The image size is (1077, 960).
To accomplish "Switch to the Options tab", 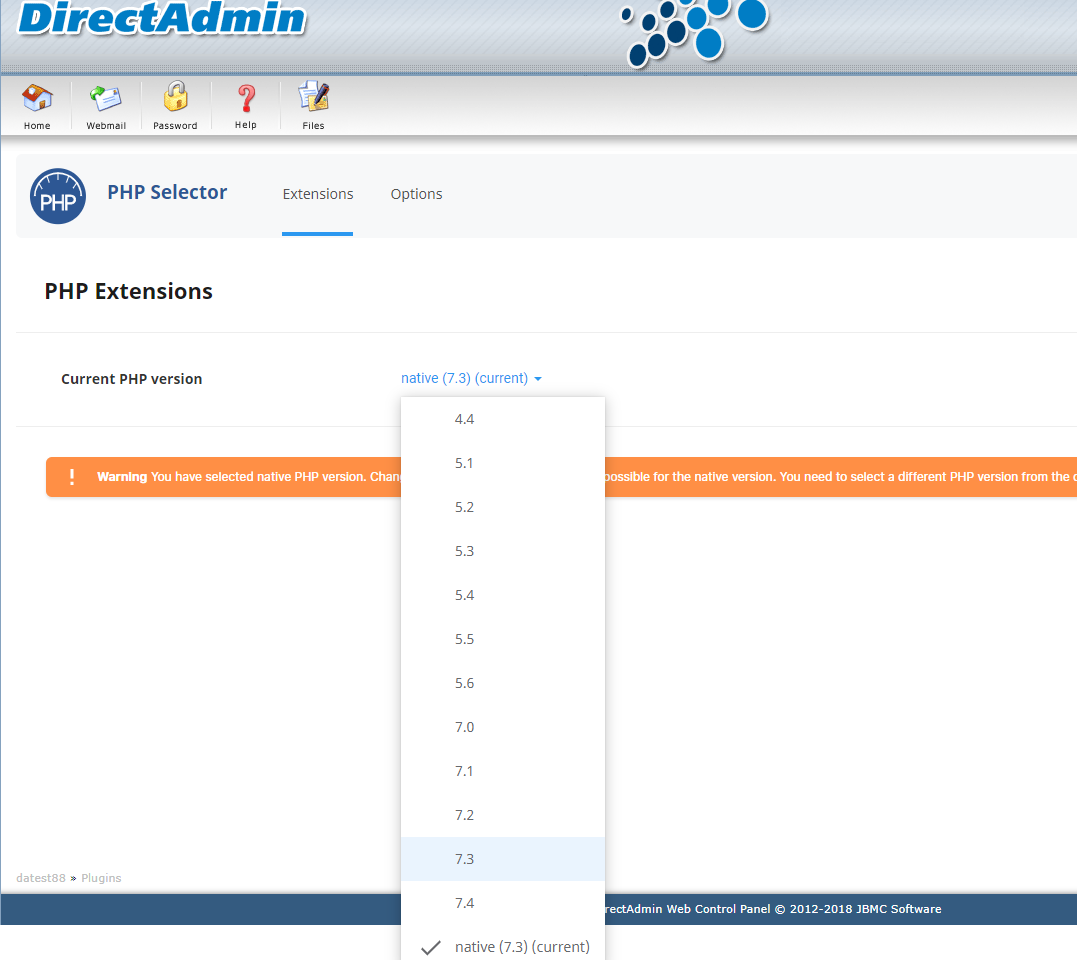I will (416, 194).
